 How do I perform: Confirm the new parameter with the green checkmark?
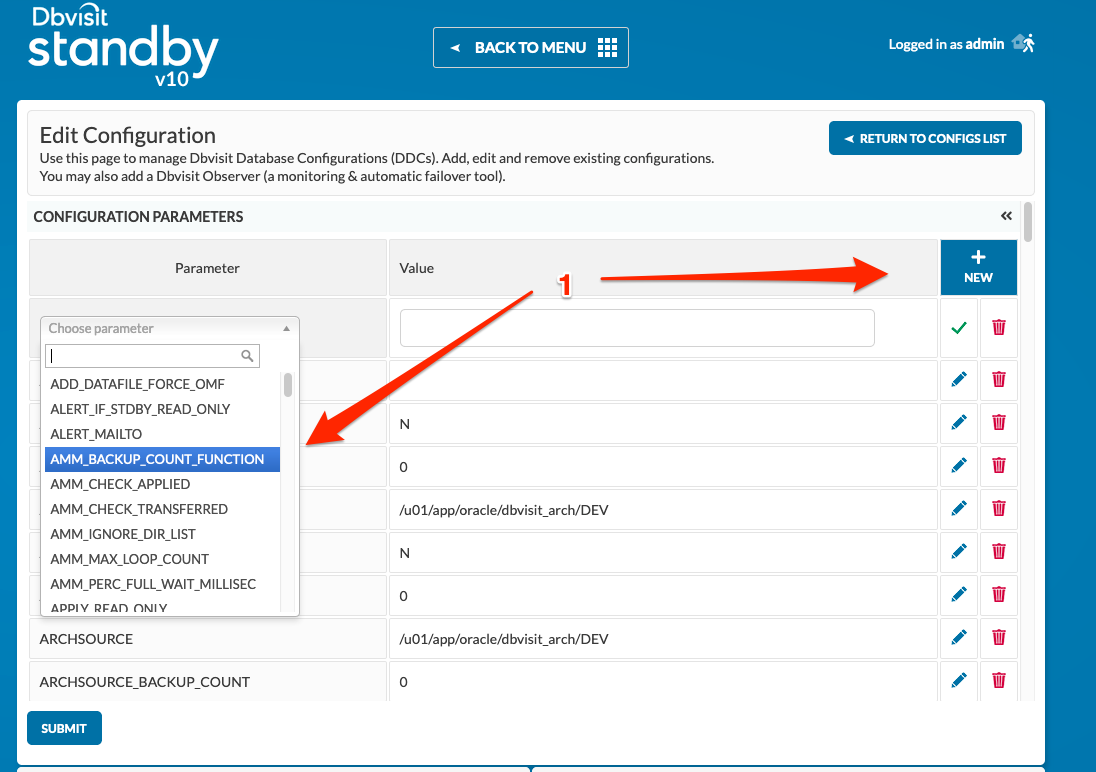click(x=958, y=327)
